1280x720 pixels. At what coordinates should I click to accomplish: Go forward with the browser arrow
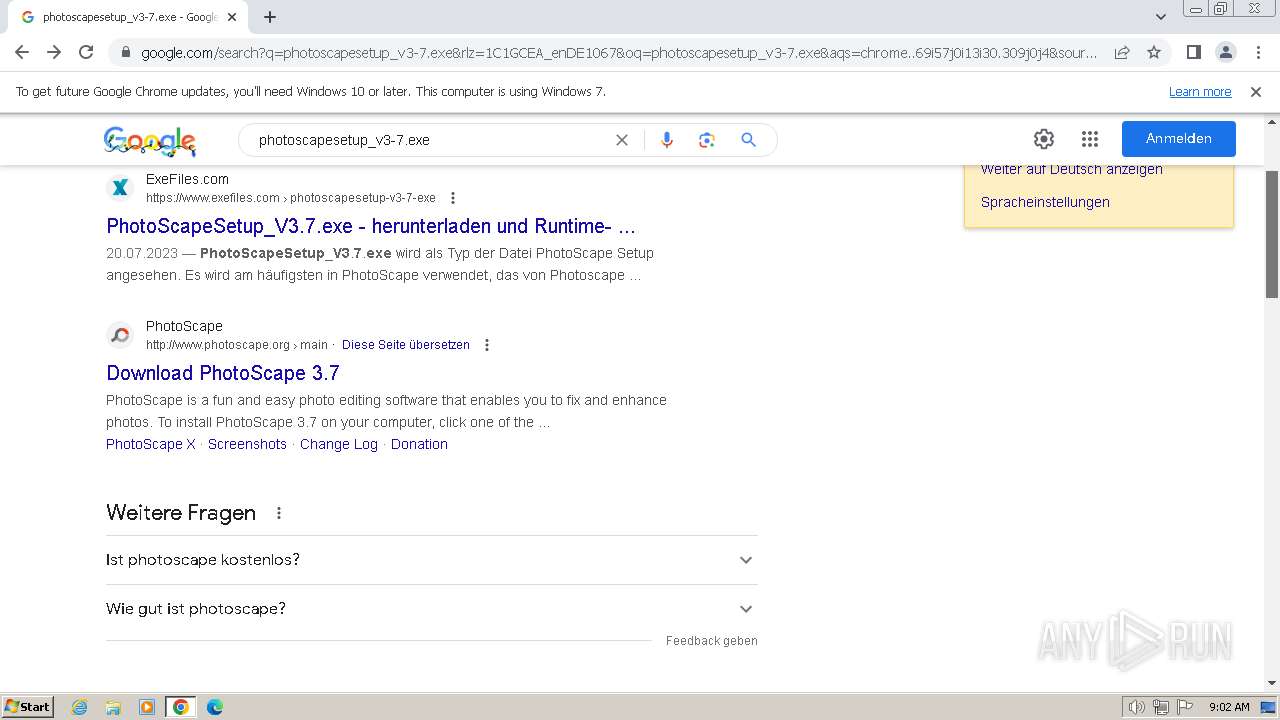(x=54, y=52)
